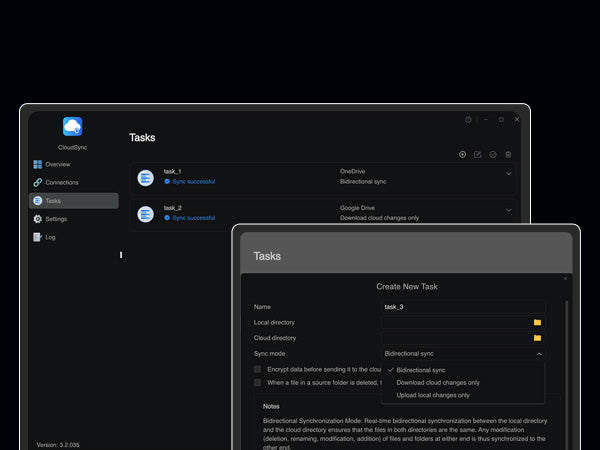This screenshot has width=600, height=450.
Task: Open the Overview page in sidebar
Action: pos(57,164)
